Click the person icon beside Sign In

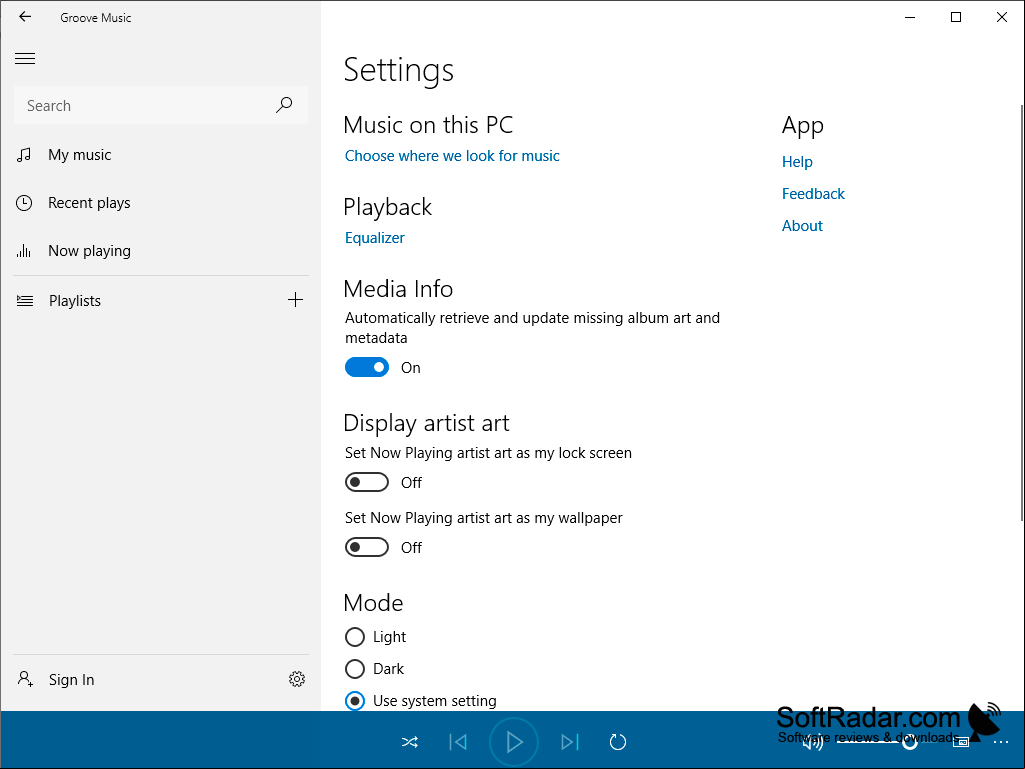coord(25,679)
